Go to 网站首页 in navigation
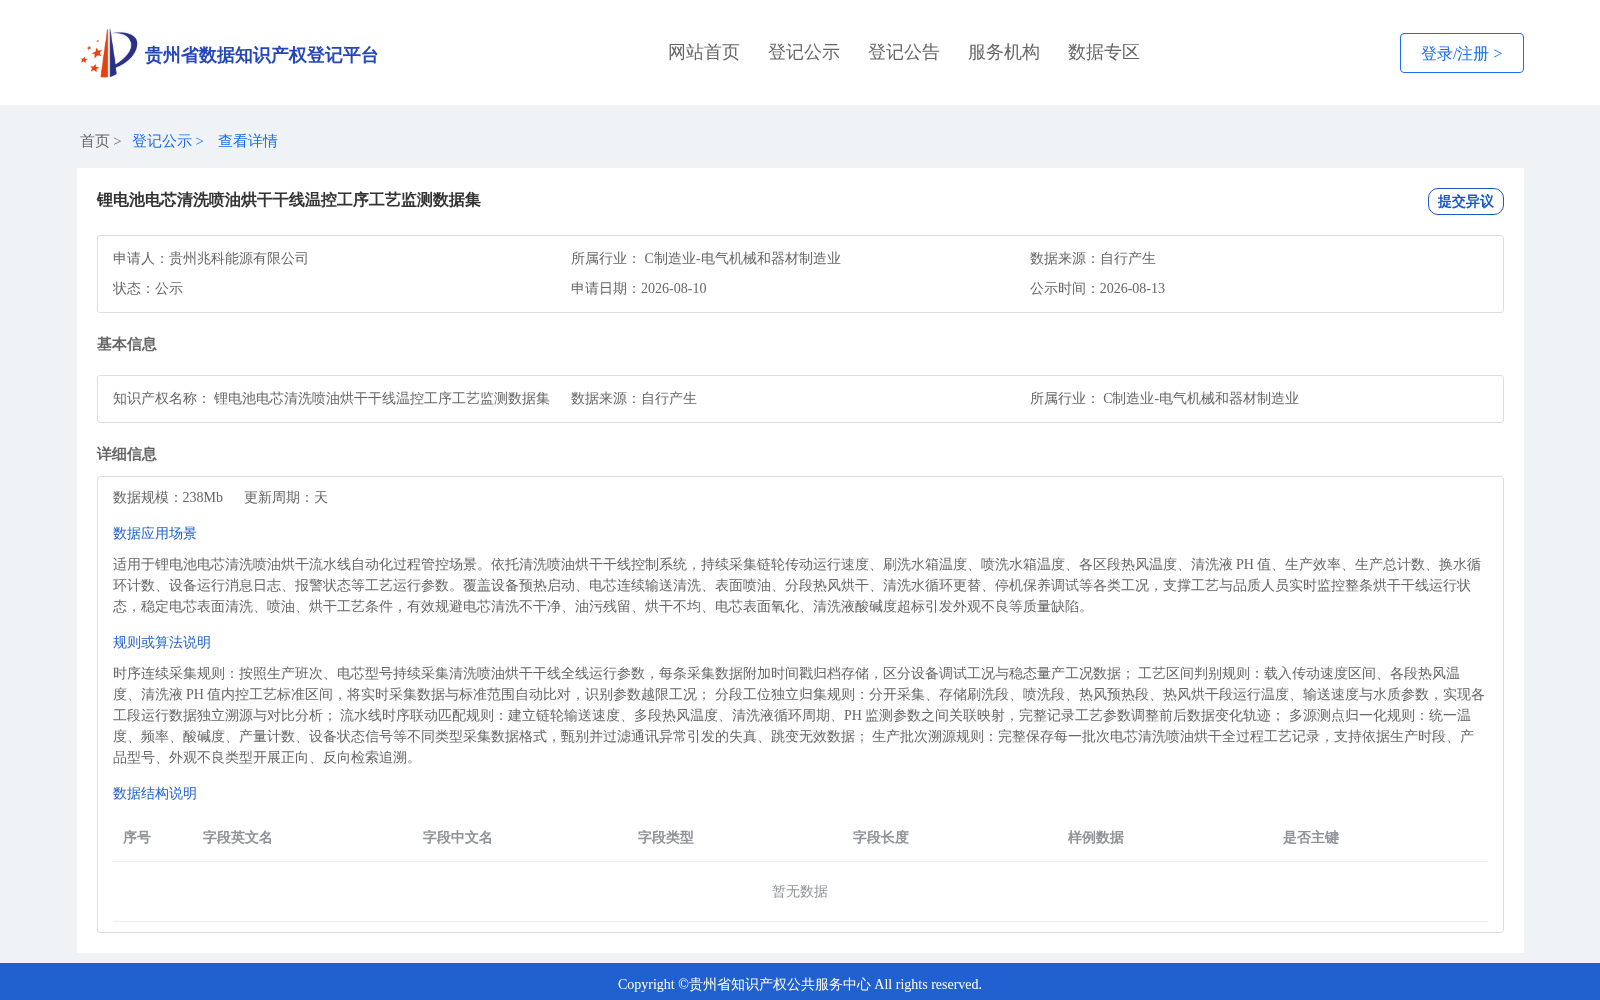Image resolution: width=1600 pixels, height=1000 pixels. [704, 52]
